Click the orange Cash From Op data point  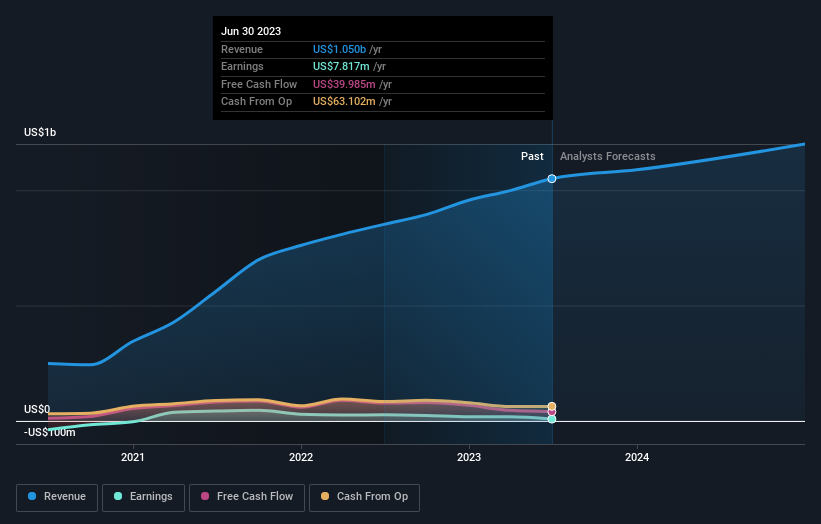(552, 406)
